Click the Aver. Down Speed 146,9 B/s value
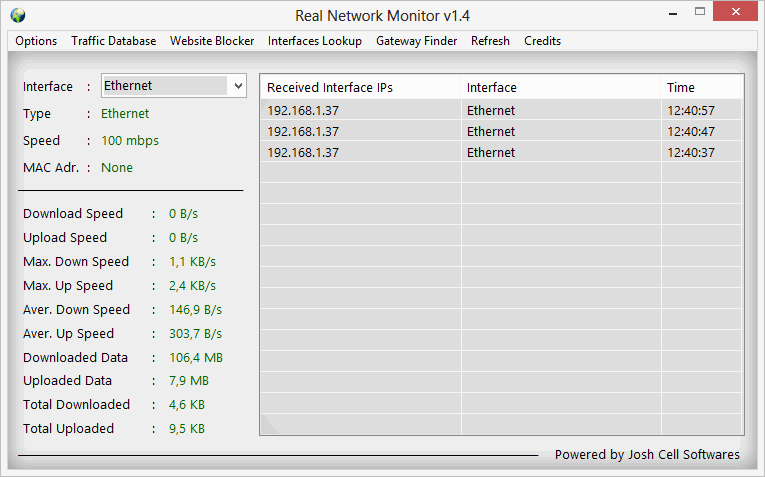765x477 pixels. click(195, 310)
